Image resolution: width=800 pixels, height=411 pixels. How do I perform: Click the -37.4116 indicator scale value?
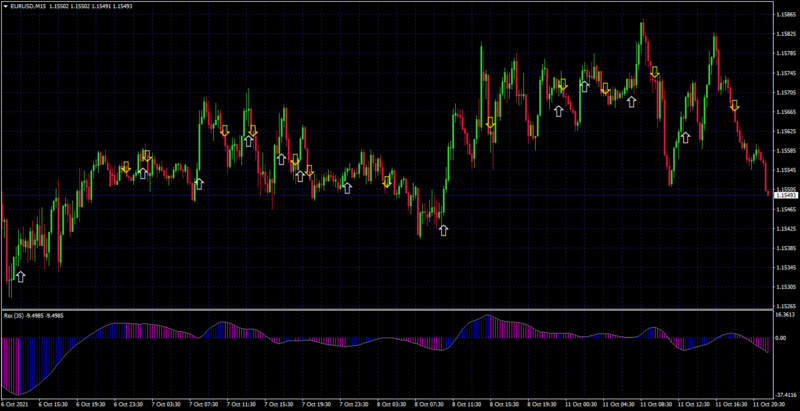click(785, 395)
